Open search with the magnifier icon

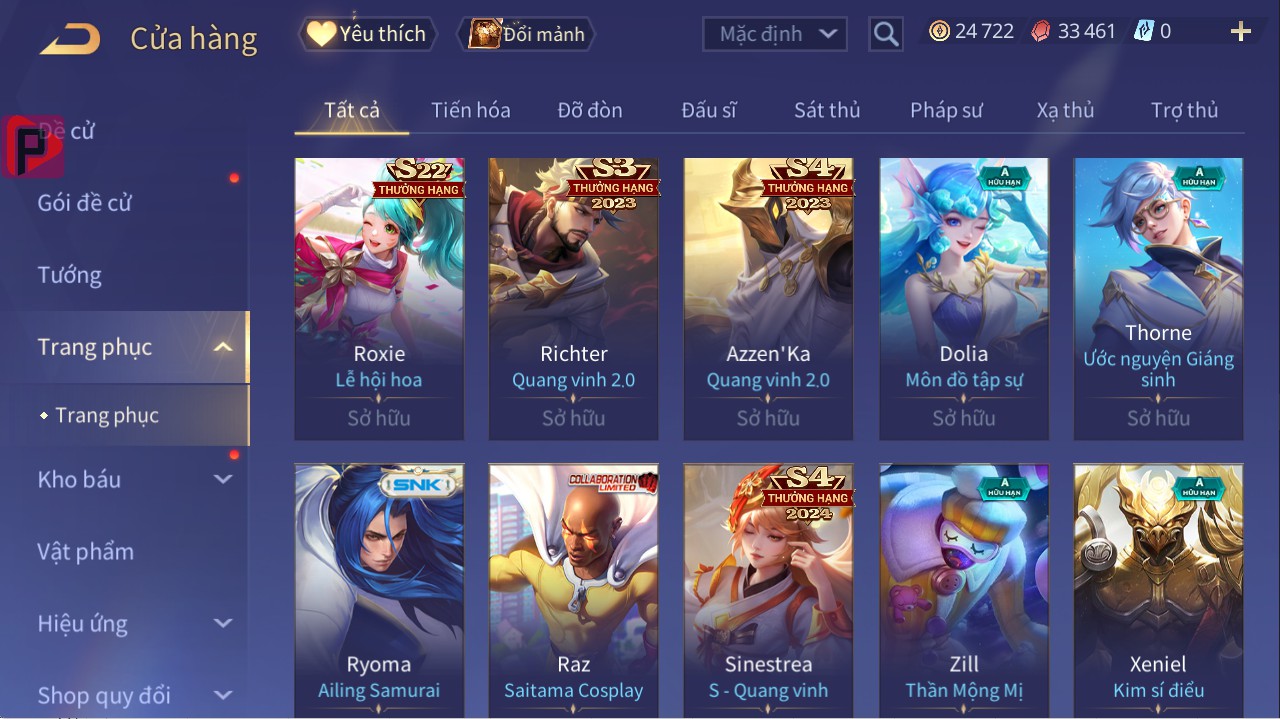coord(886,34)
